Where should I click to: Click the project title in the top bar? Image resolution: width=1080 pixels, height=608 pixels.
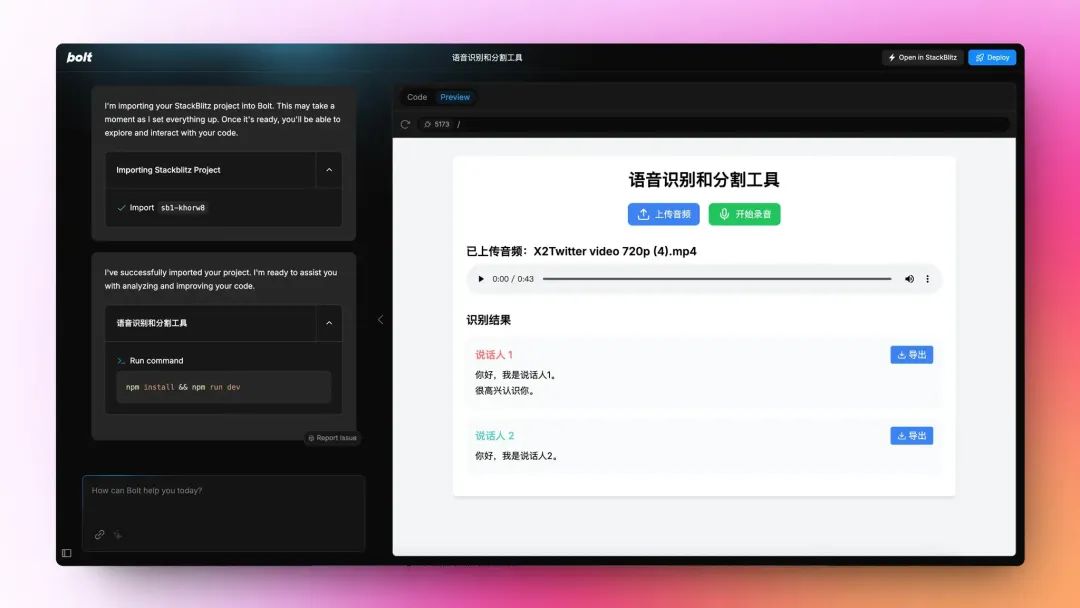[x=487, y=58]
